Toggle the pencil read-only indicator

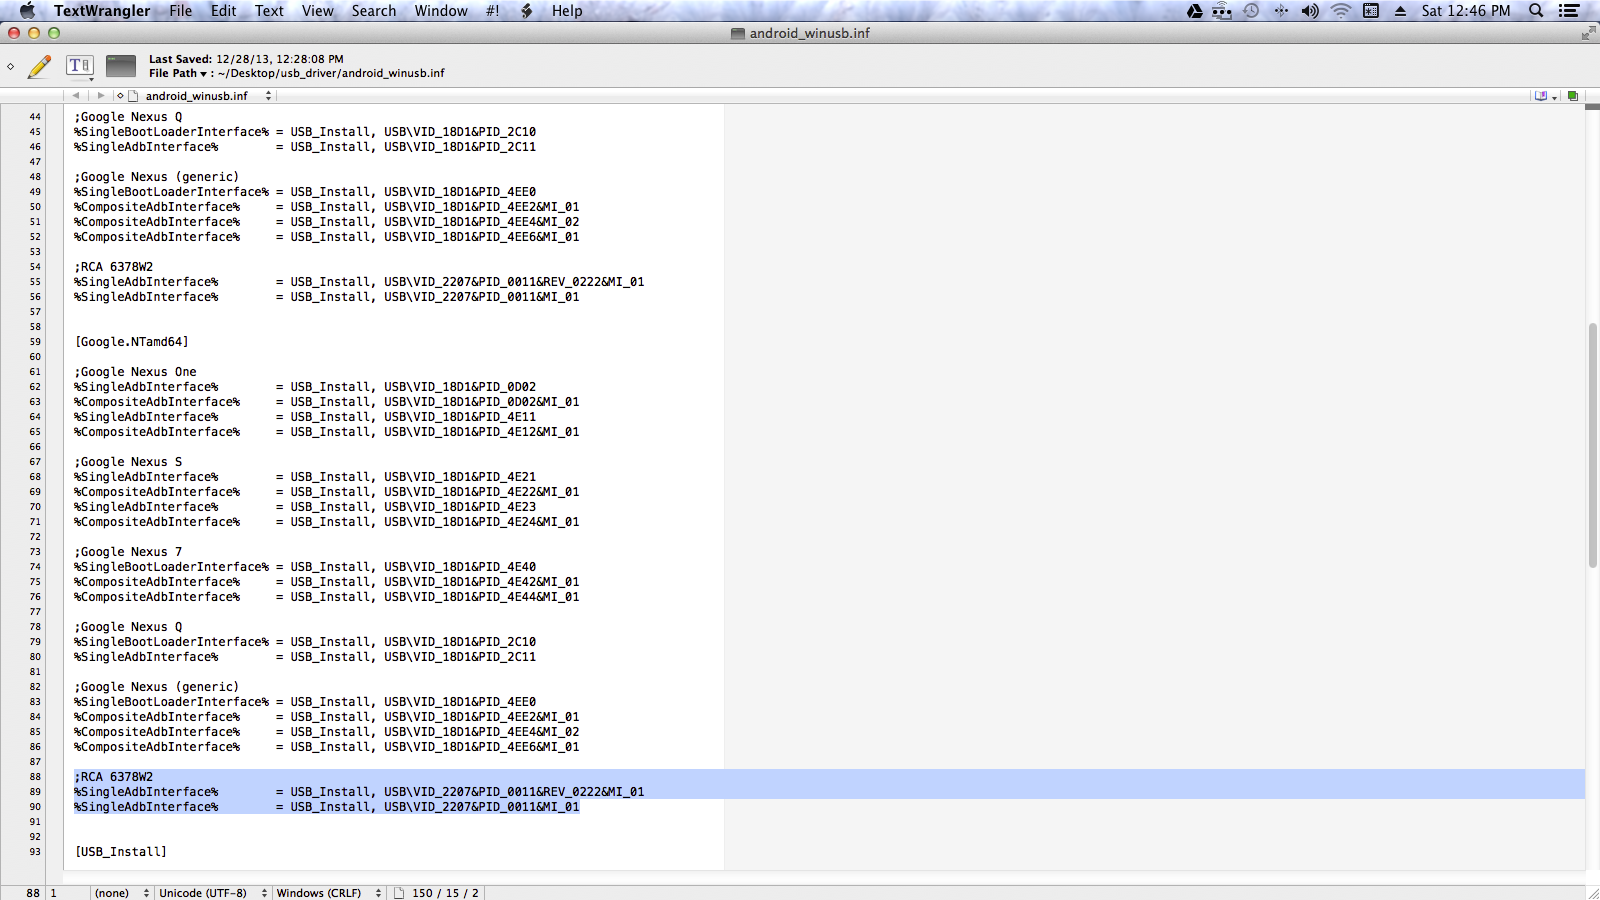click(x=40, y=65)
